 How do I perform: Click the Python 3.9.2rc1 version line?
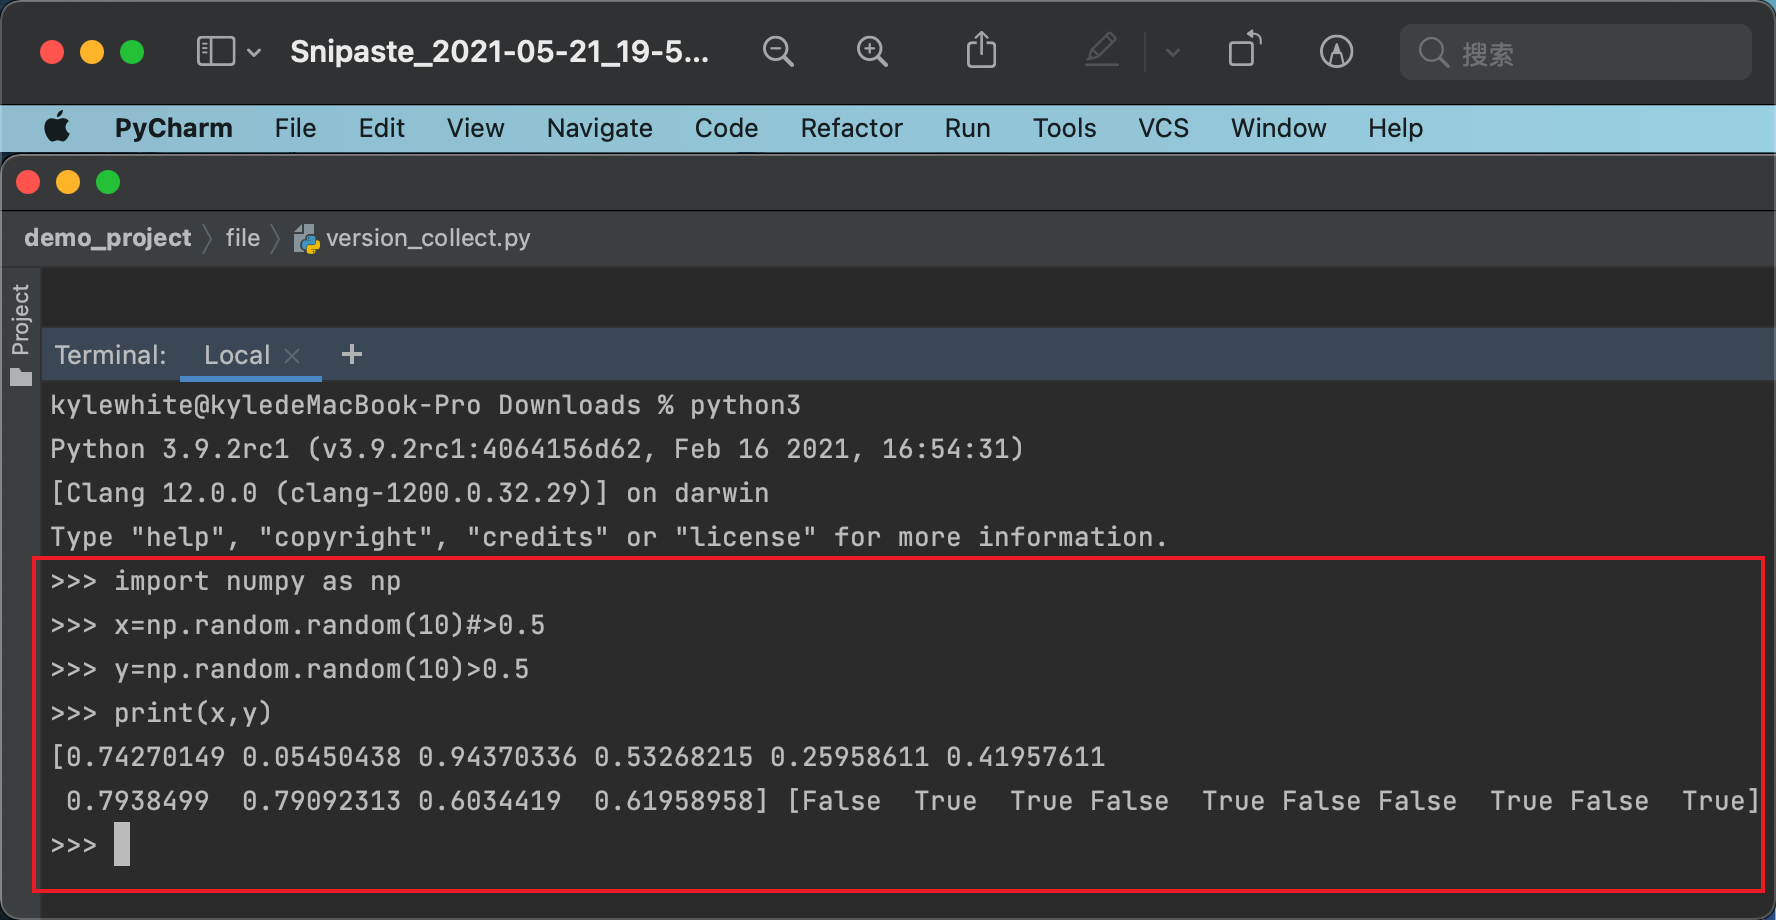537,450
